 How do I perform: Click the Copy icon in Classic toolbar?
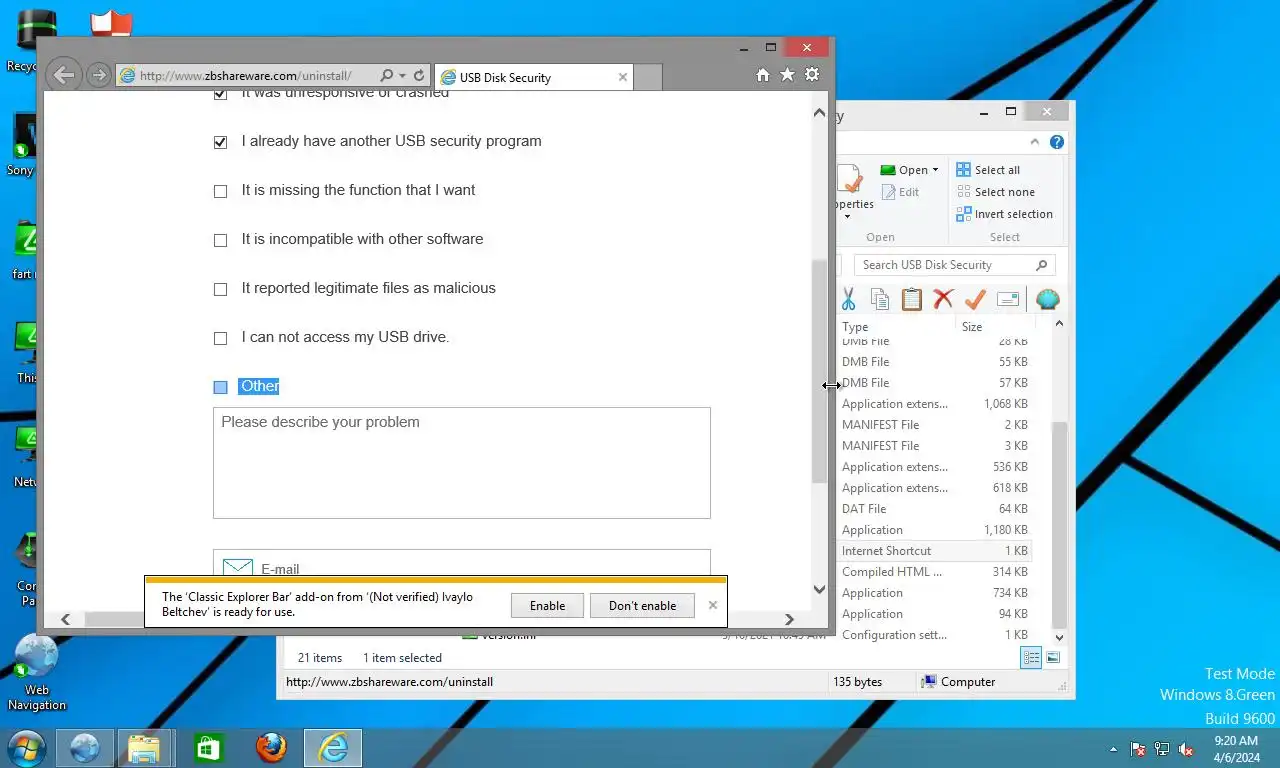pyautogui.click(x=880, y=299)
